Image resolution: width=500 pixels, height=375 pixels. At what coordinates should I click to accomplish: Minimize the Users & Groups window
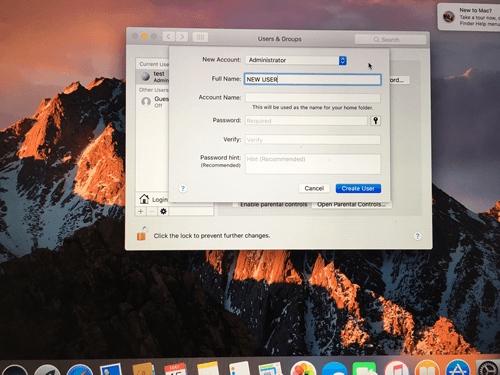click(x=144, y=36)
